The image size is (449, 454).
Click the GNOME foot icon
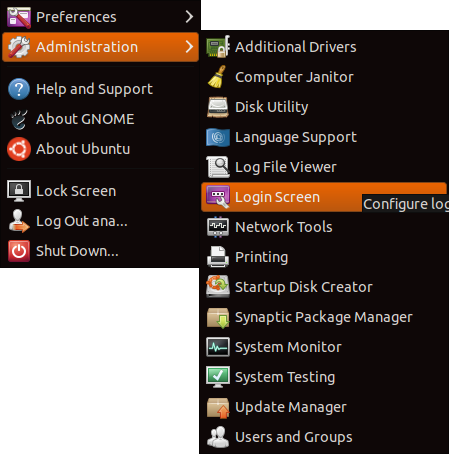click(19, 119)
